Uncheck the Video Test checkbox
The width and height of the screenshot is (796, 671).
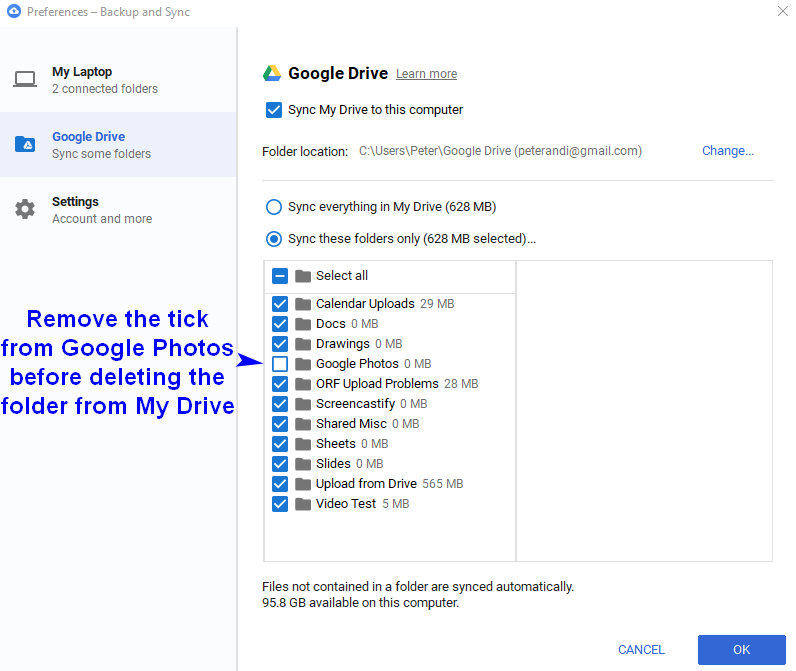coord(280,504)
